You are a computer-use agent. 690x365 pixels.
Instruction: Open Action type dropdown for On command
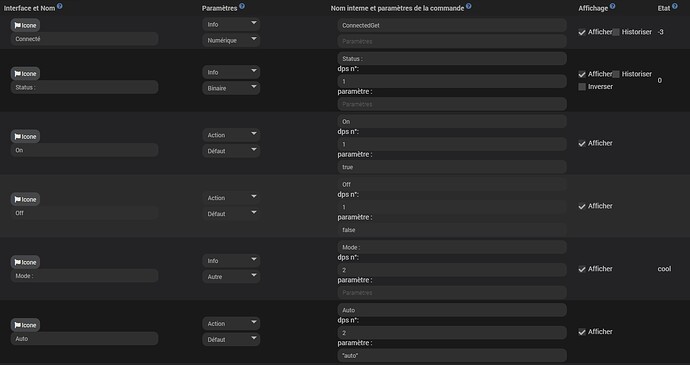[x=231, y=135]
